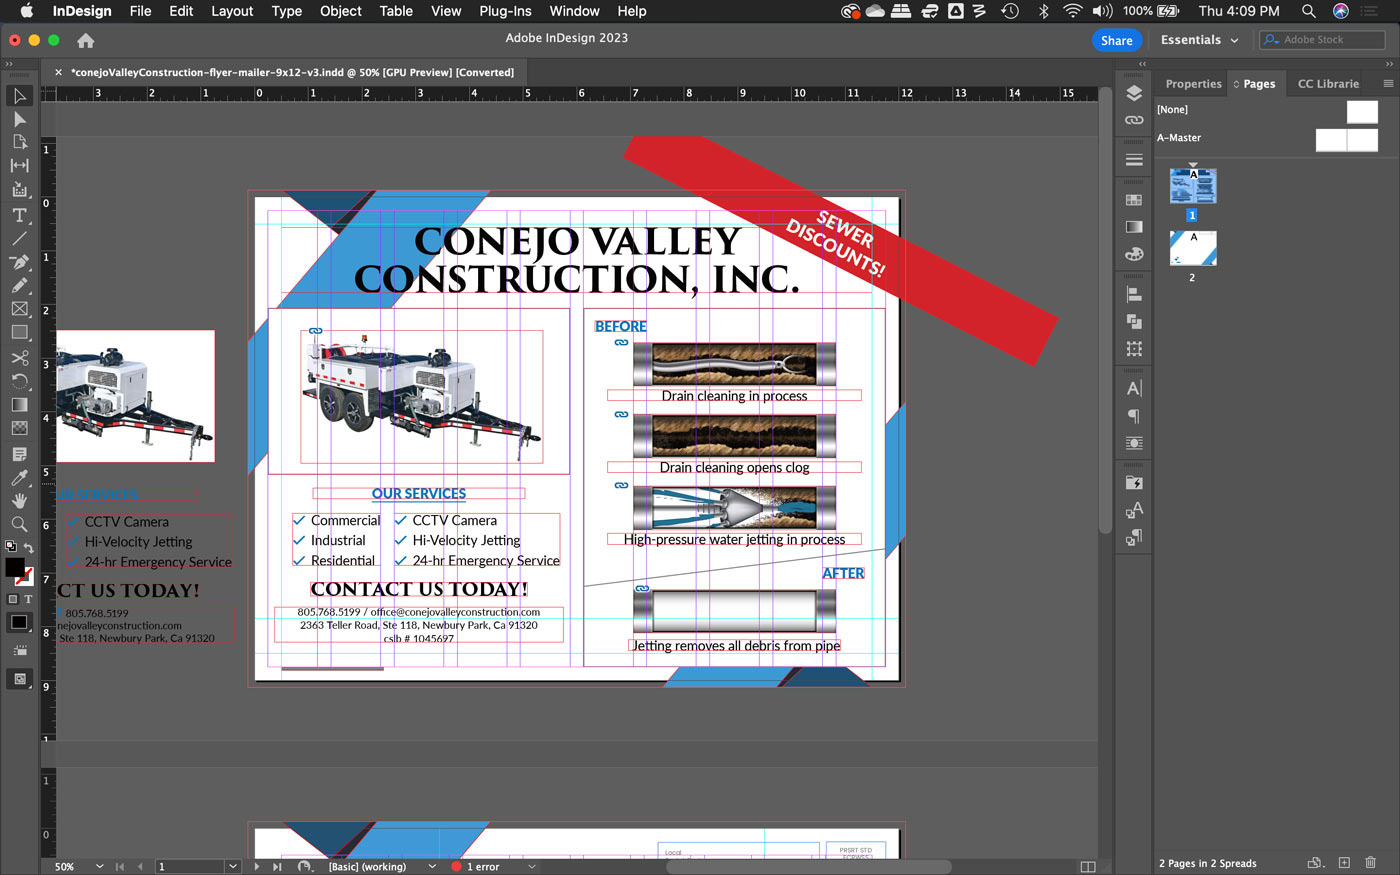Open the Pages panel flyout menu
This screenshot has height=875, width=1400.
(1388, 84)
